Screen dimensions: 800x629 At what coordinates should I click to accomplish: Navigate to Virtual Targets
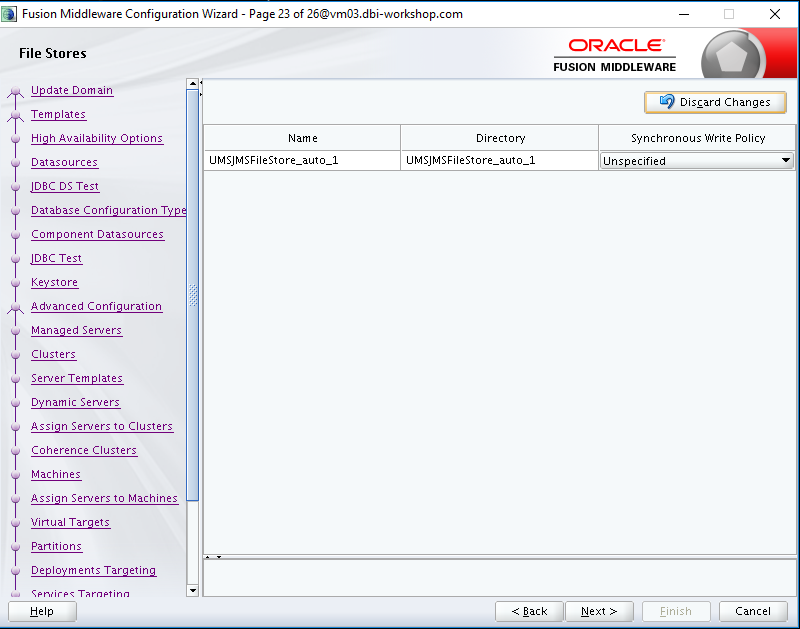coord(70,522)
